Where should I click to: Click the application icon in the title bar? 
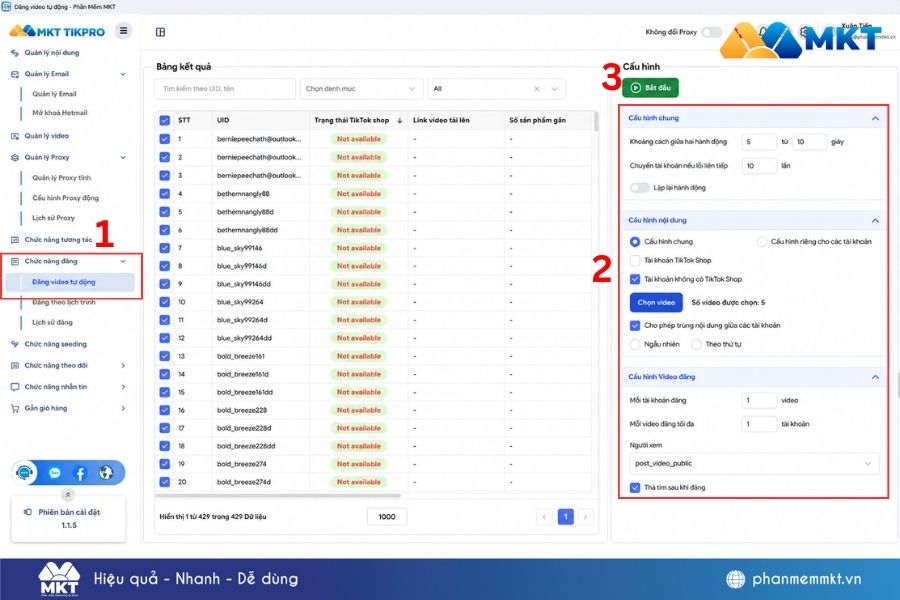[x=6, y=6]
